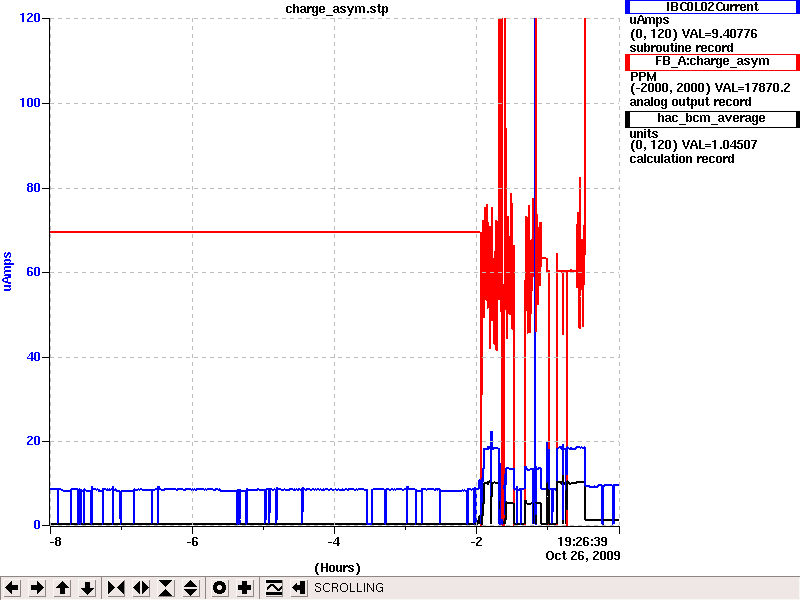
Task: Zoom in the time axis horizontally
Action: 116,588
